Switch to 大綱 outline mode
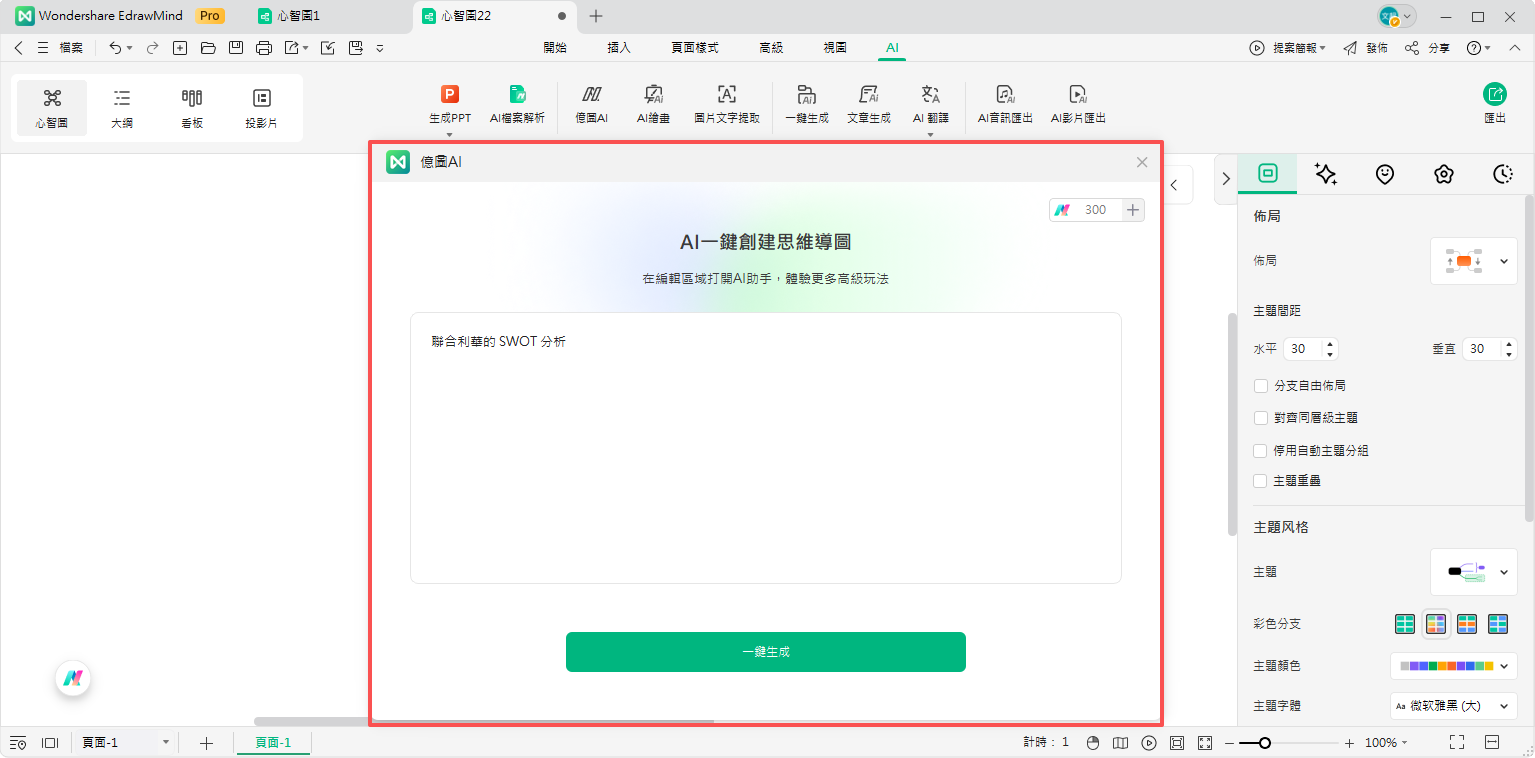The width and height of the screenshot is (1535, 758). (121, 106)
